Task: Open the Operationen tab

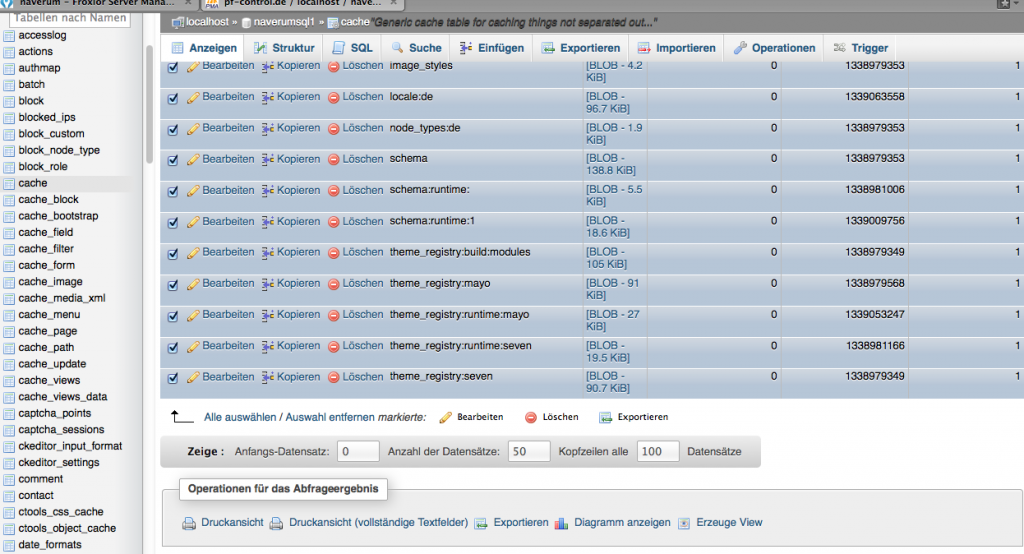Action: tap(775, 48)
